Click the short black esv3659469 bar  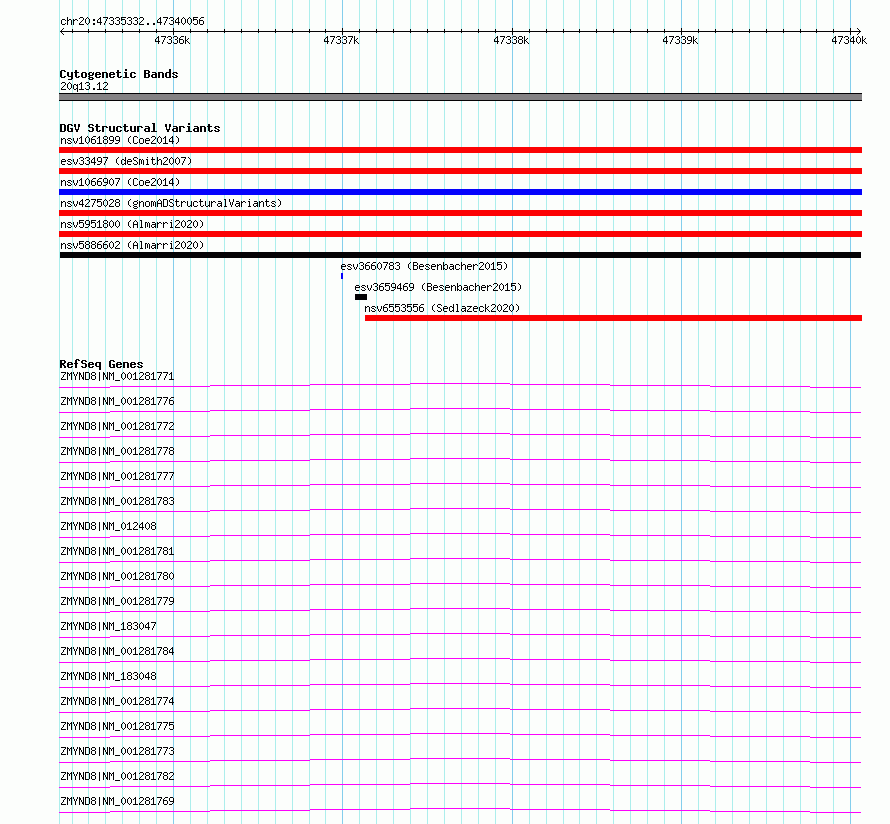[361, 297]
